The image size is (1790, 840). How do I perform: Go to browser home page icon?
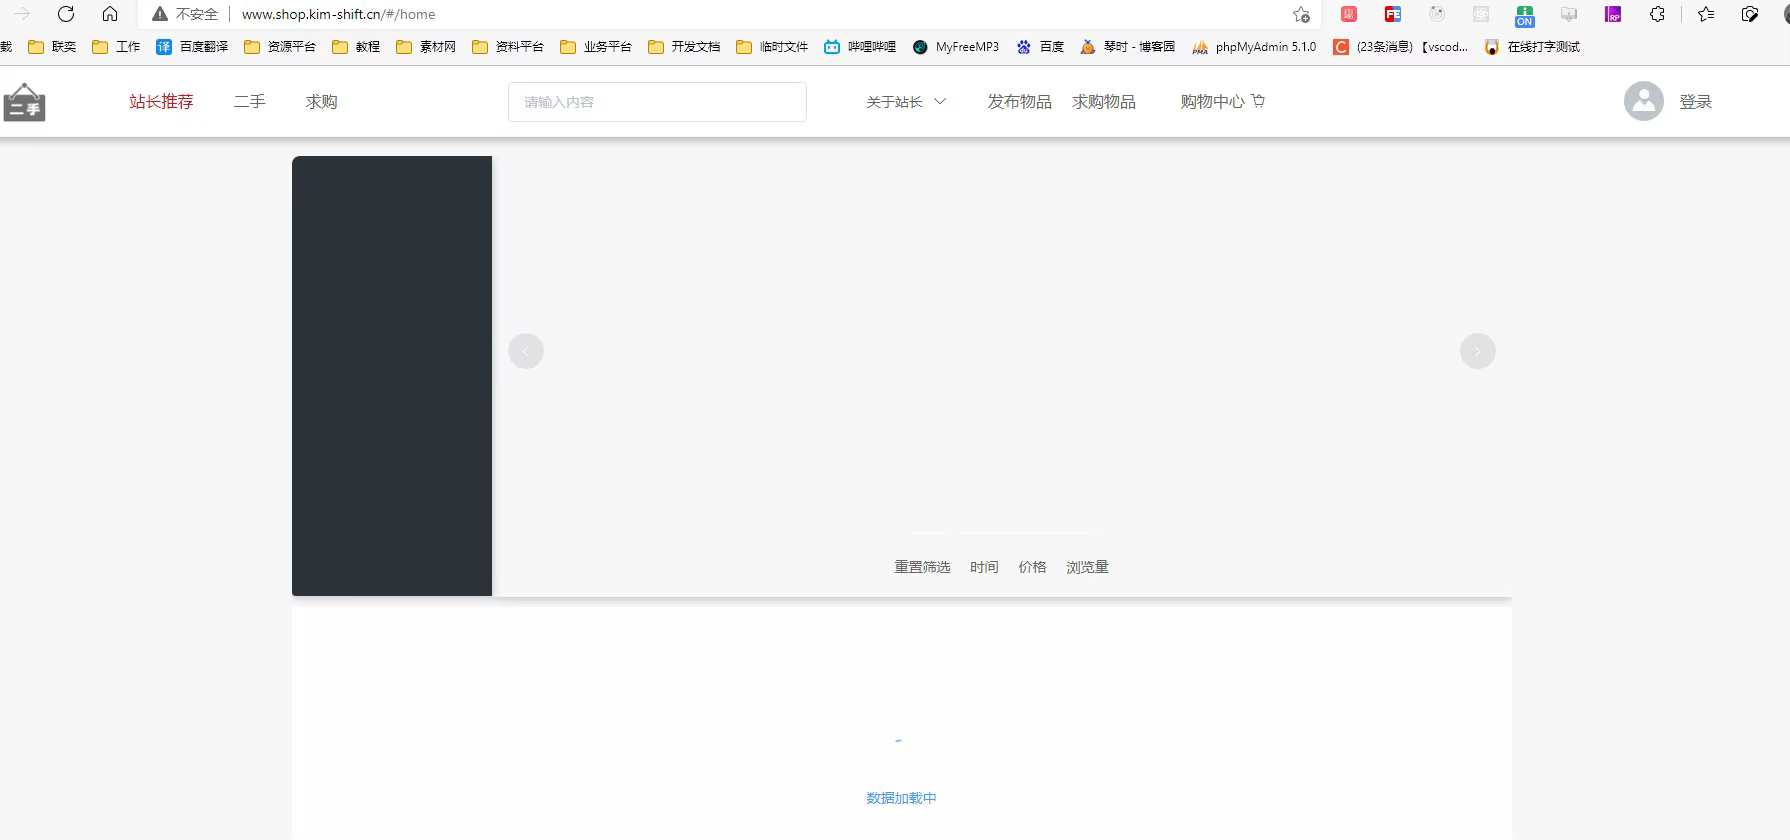[x=110, y=14]
